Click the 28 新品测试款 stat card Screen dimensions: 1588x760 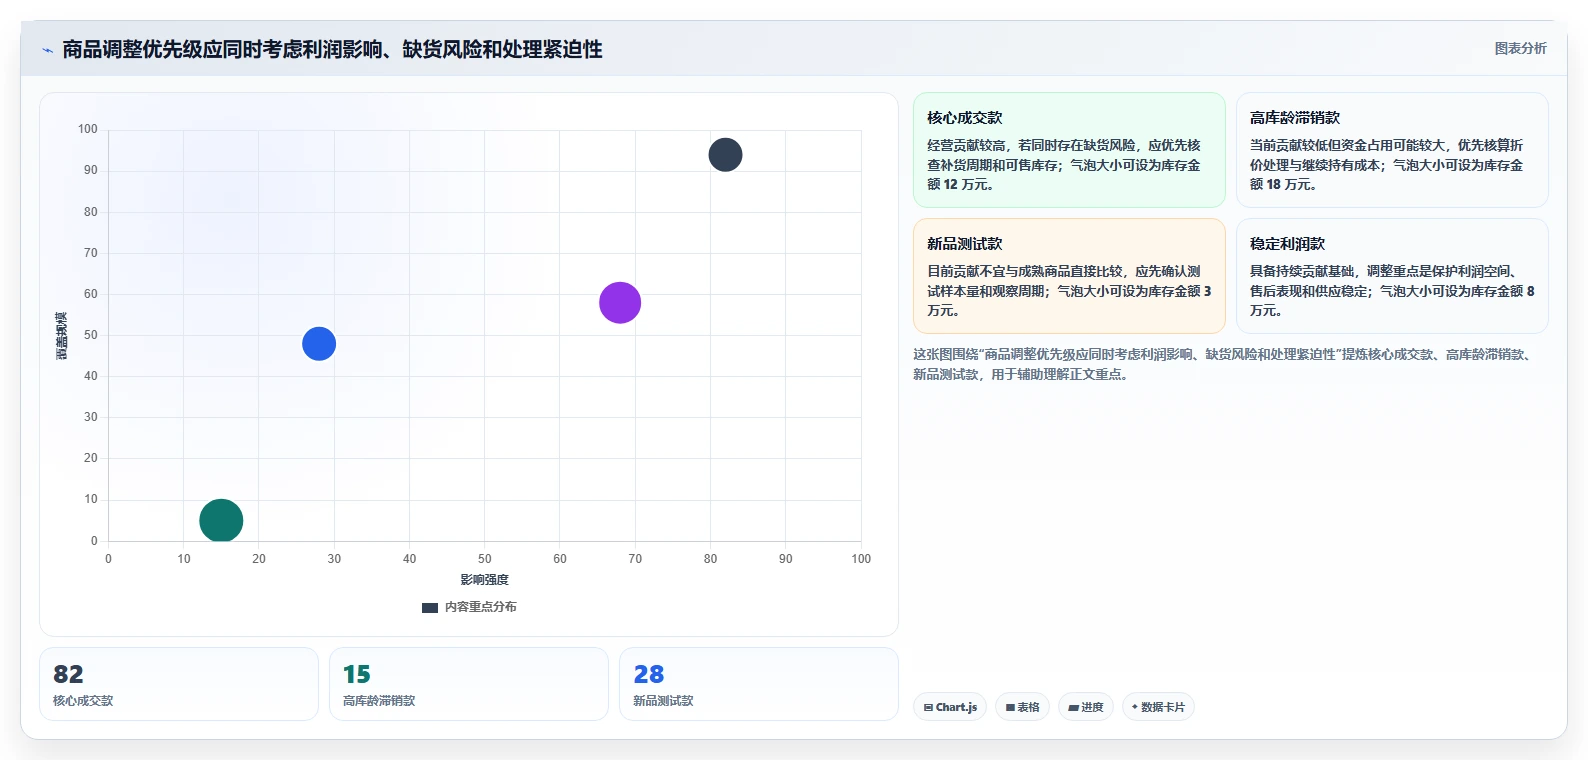759,684
